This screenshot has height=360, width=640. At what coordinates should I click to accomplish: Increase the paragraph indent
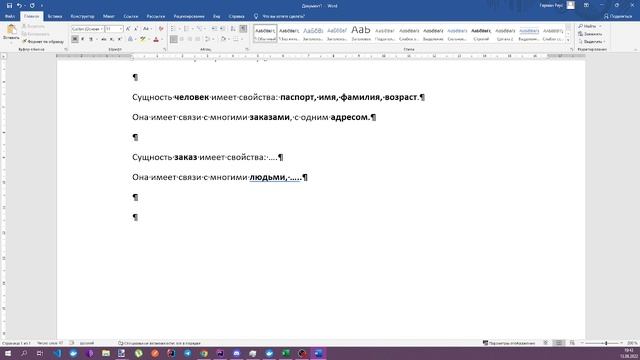coord(222,29)
